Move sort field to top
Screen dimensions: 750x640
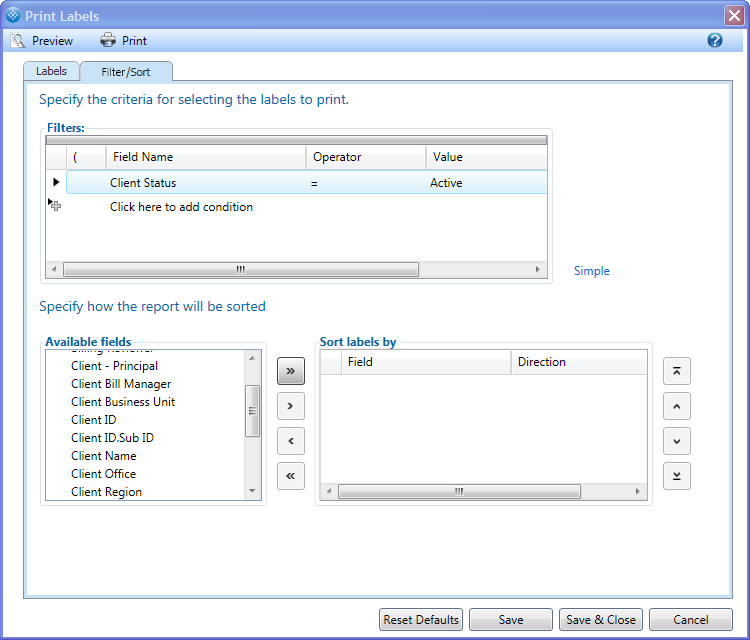pyautogui.click(x=677, y=371)
